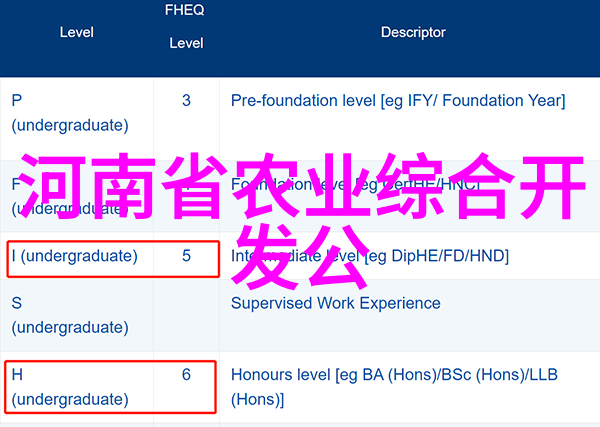The image size is (600, 427).
Task: Click the F (undergraduate) level cell
Action: [x=70, y=196]
